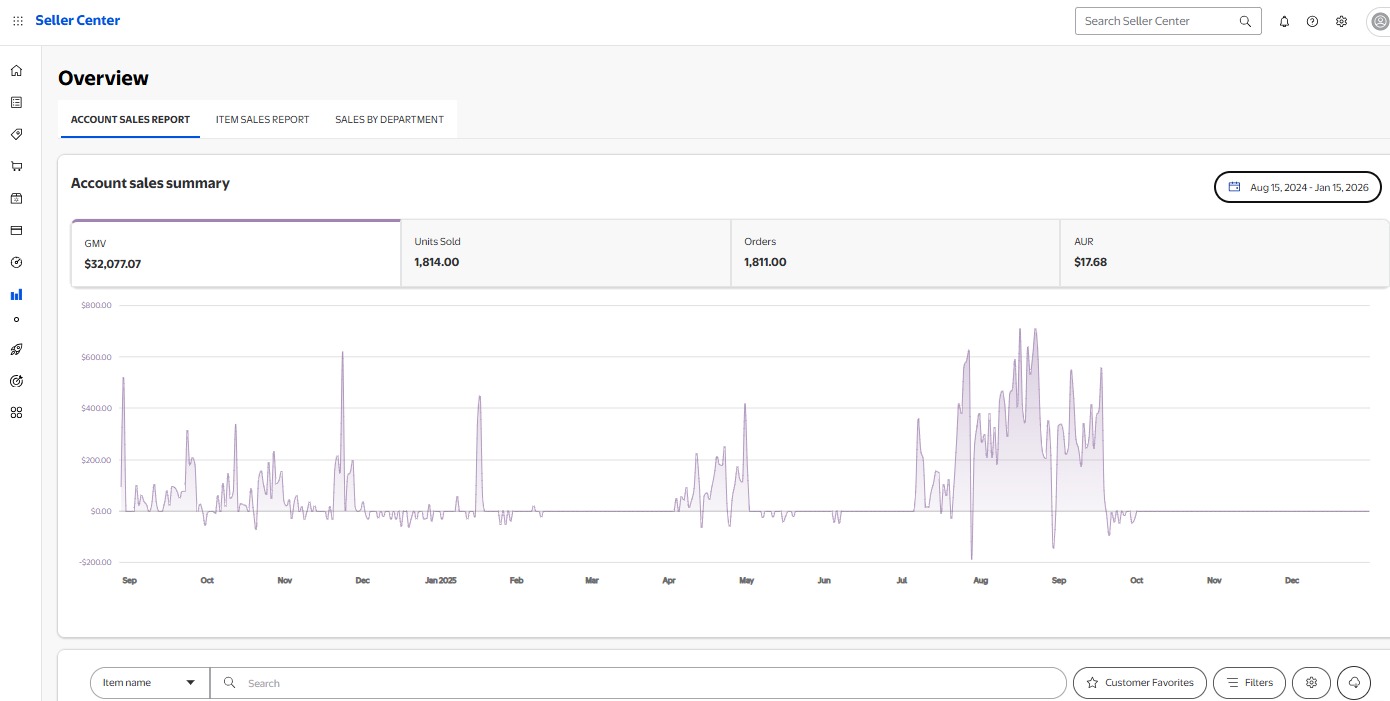Open the shopping cart sidebar icon

coord(16,166)
